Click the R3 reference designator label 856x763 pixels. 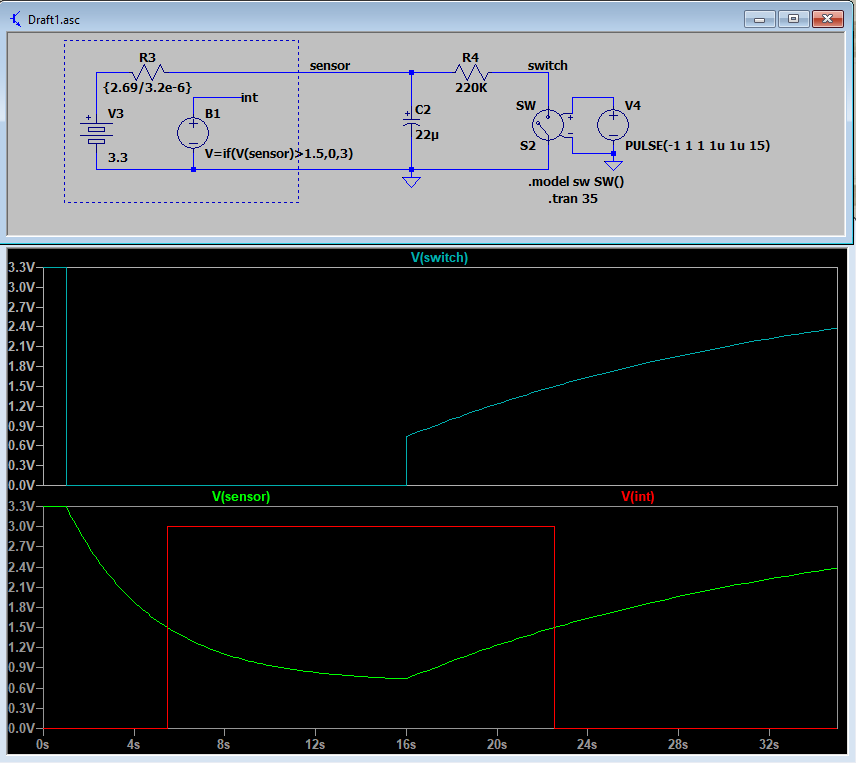pyautogui.click(x=147, y=58)
